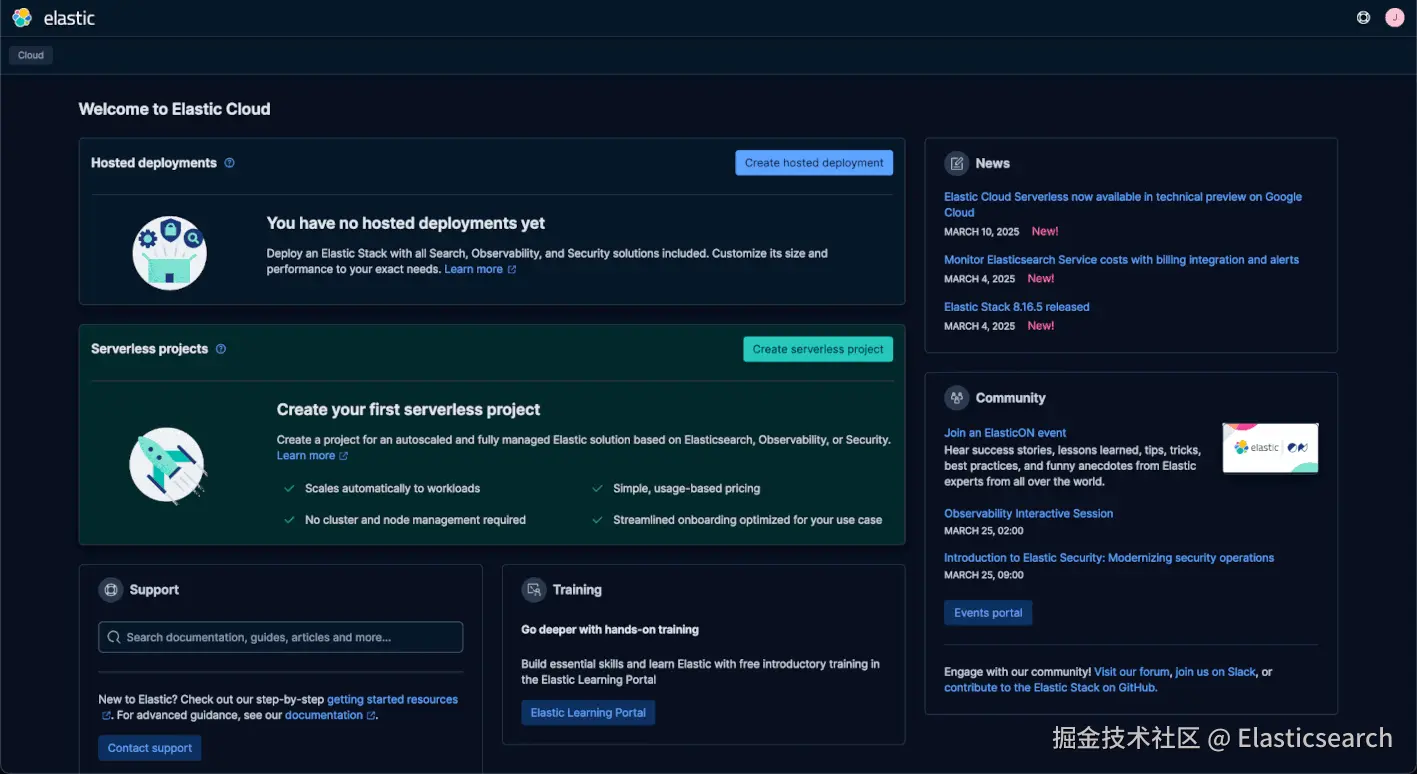Click the hosted deployments illustration icon
Screen dimensions: 1417x774
tap(170, 252)
